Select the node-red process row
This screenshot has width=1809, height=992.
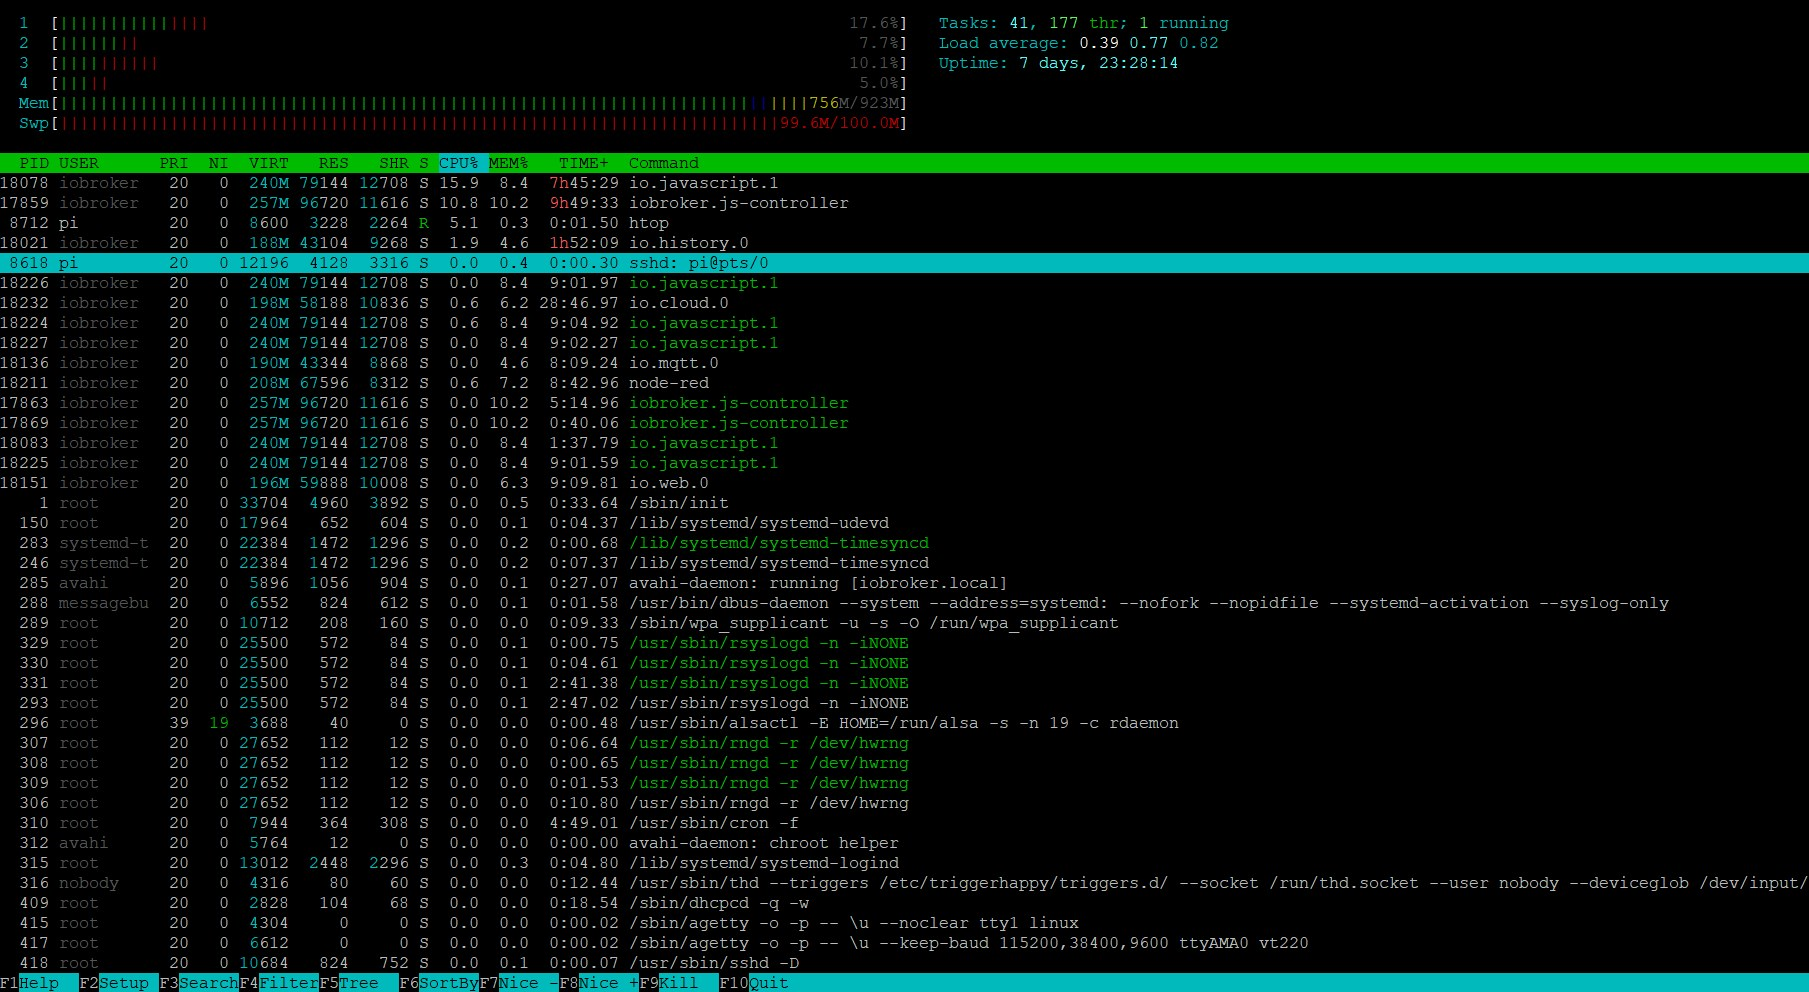[904, 383]
